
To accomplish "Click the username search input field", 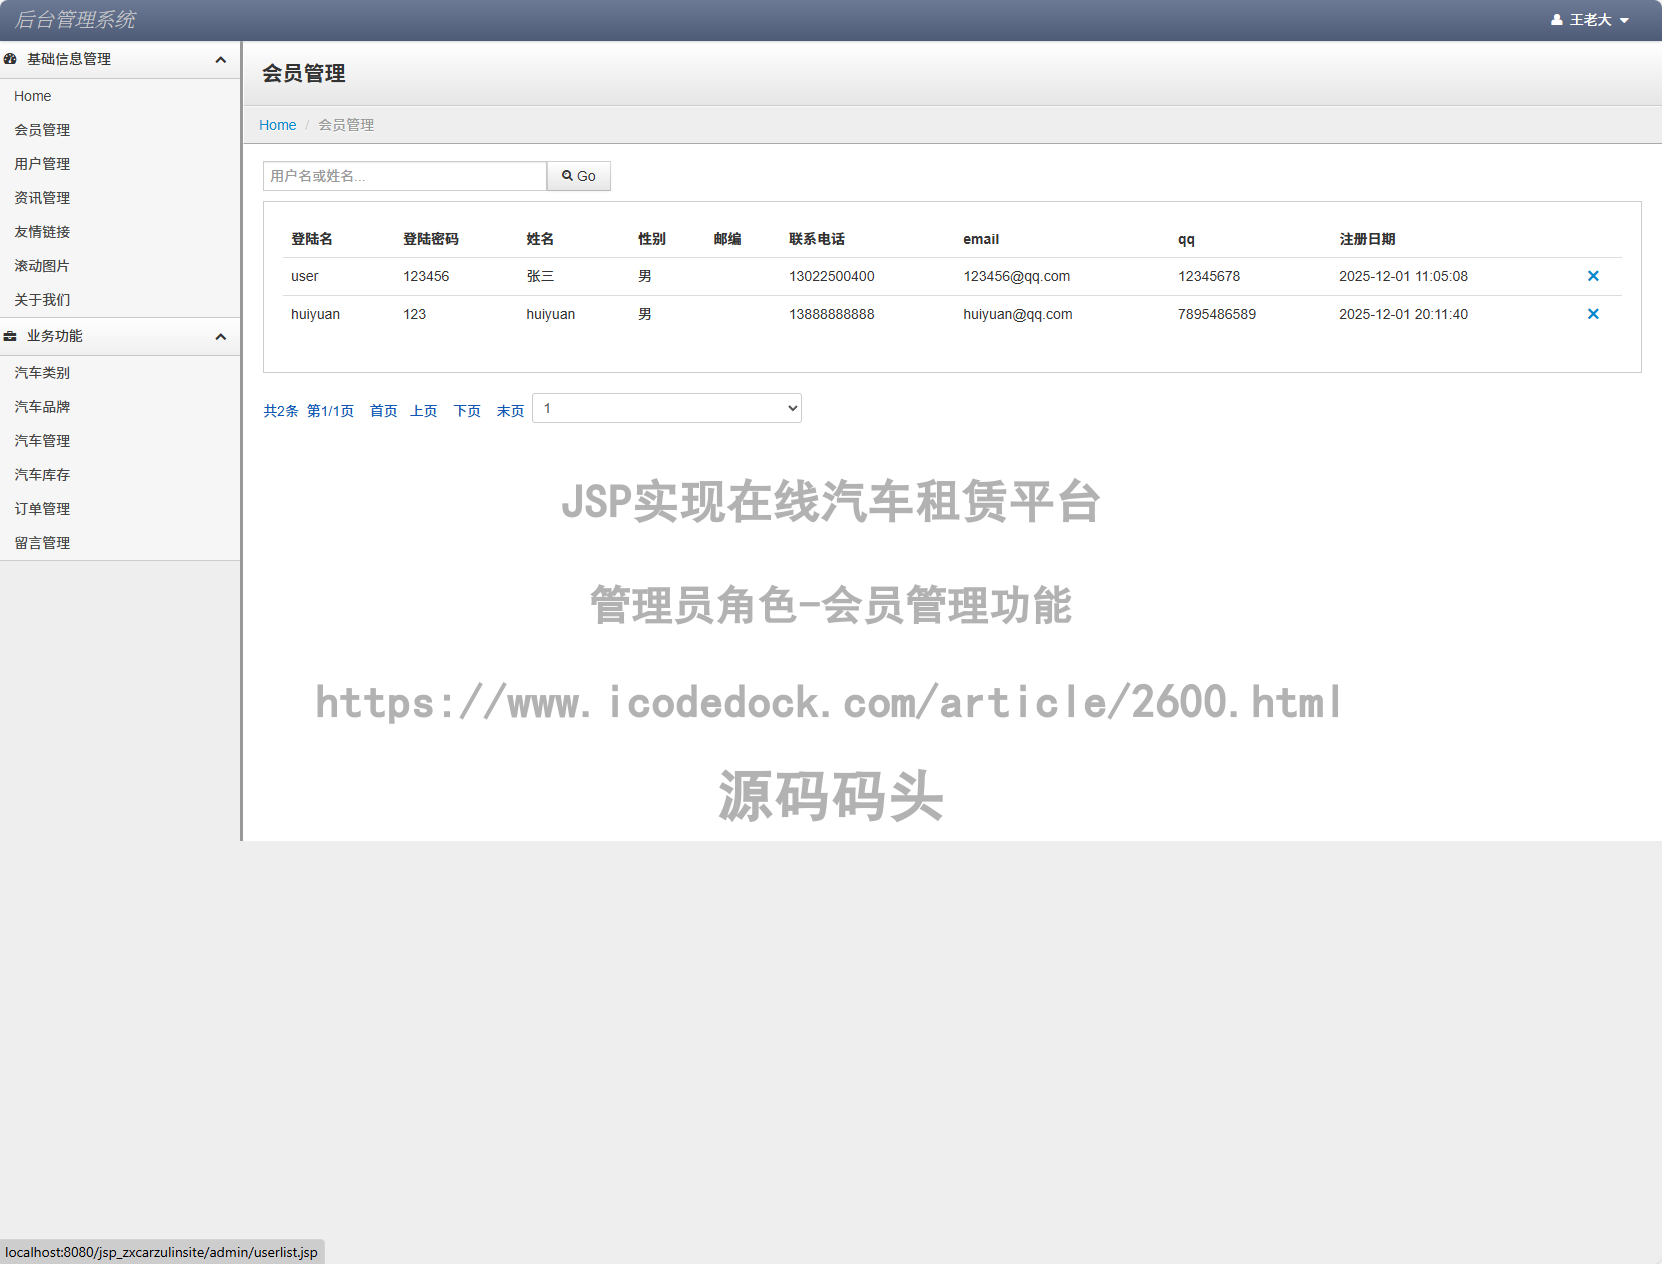I will click(x=404, y=175).
